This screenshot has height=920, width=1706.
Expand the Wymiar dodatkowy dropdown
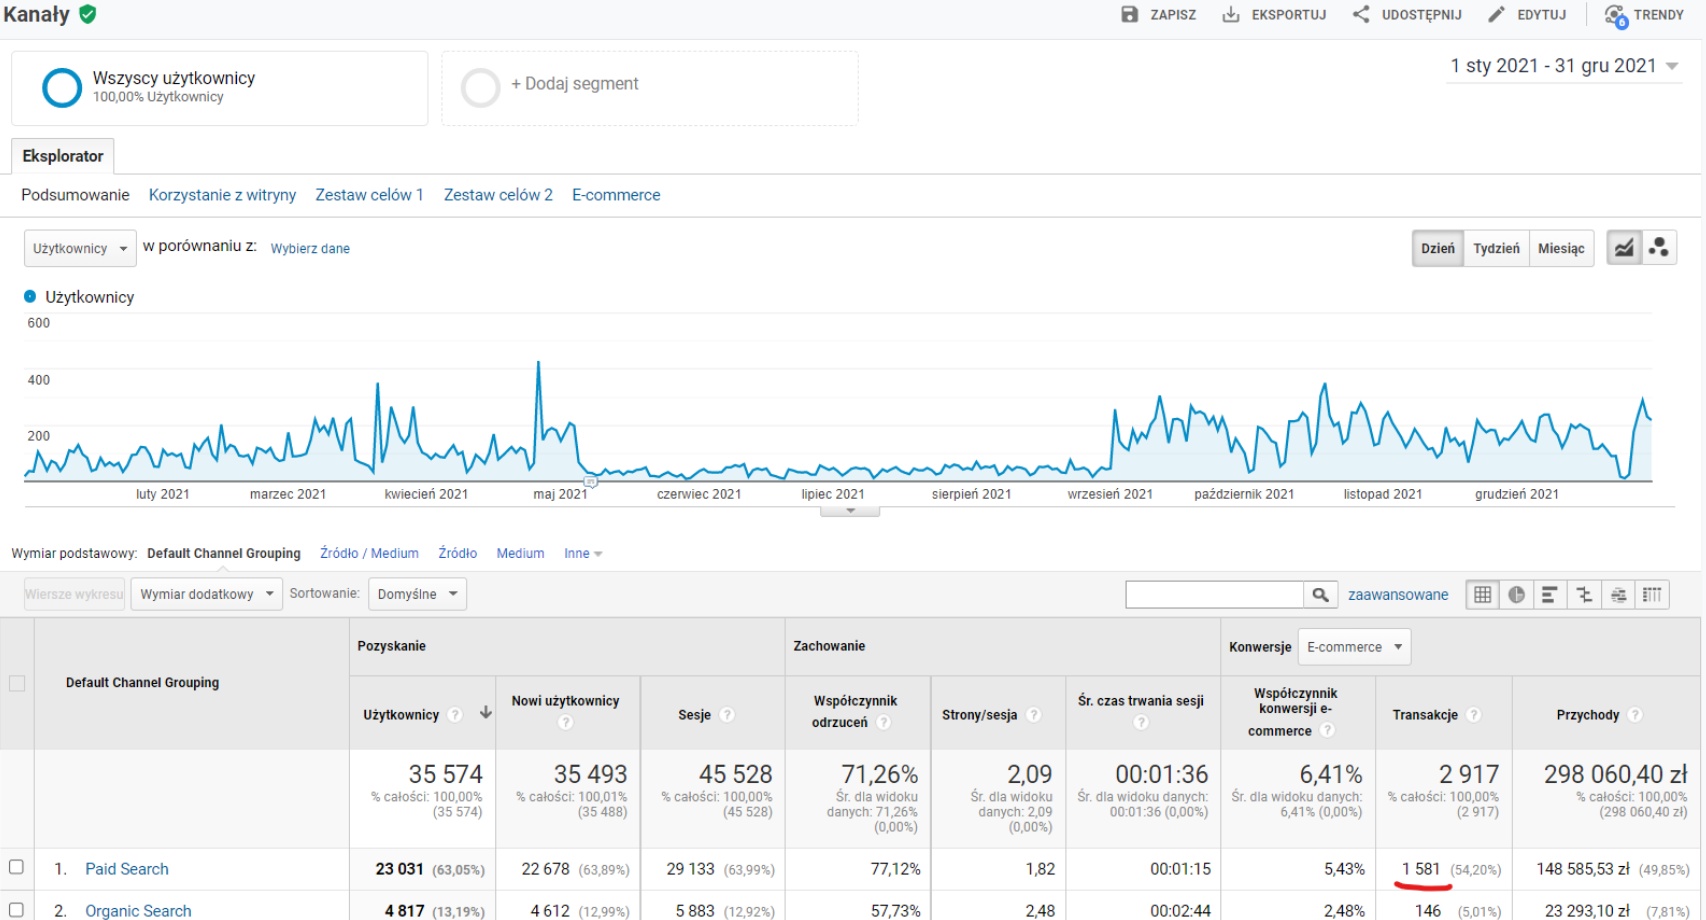(x=206, y=594)
